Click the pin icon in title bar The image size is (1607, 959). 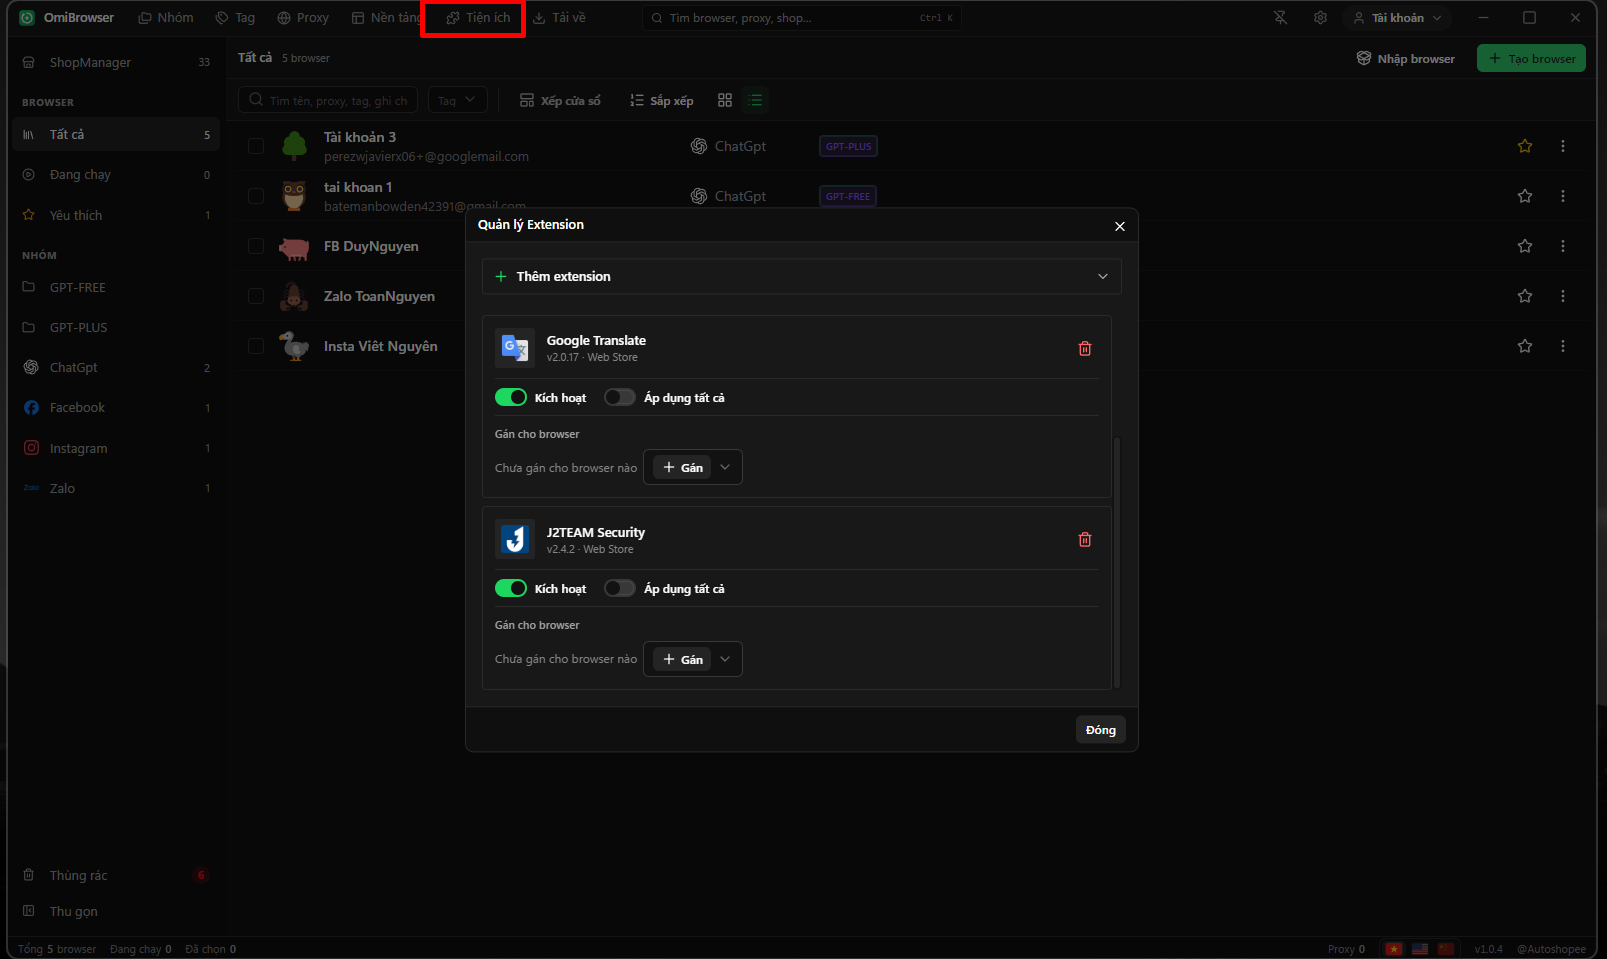click(1280, 18)
